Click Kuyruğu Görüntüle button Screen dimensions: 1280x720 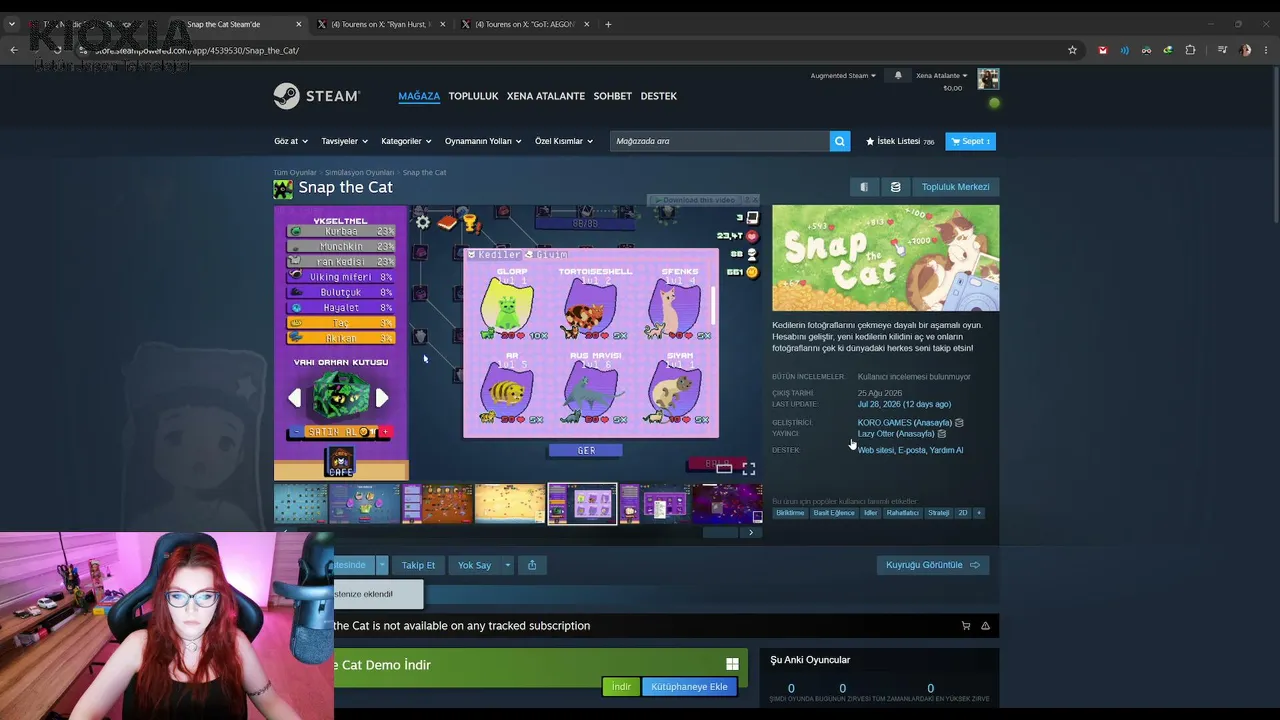[x=933, y=565]
